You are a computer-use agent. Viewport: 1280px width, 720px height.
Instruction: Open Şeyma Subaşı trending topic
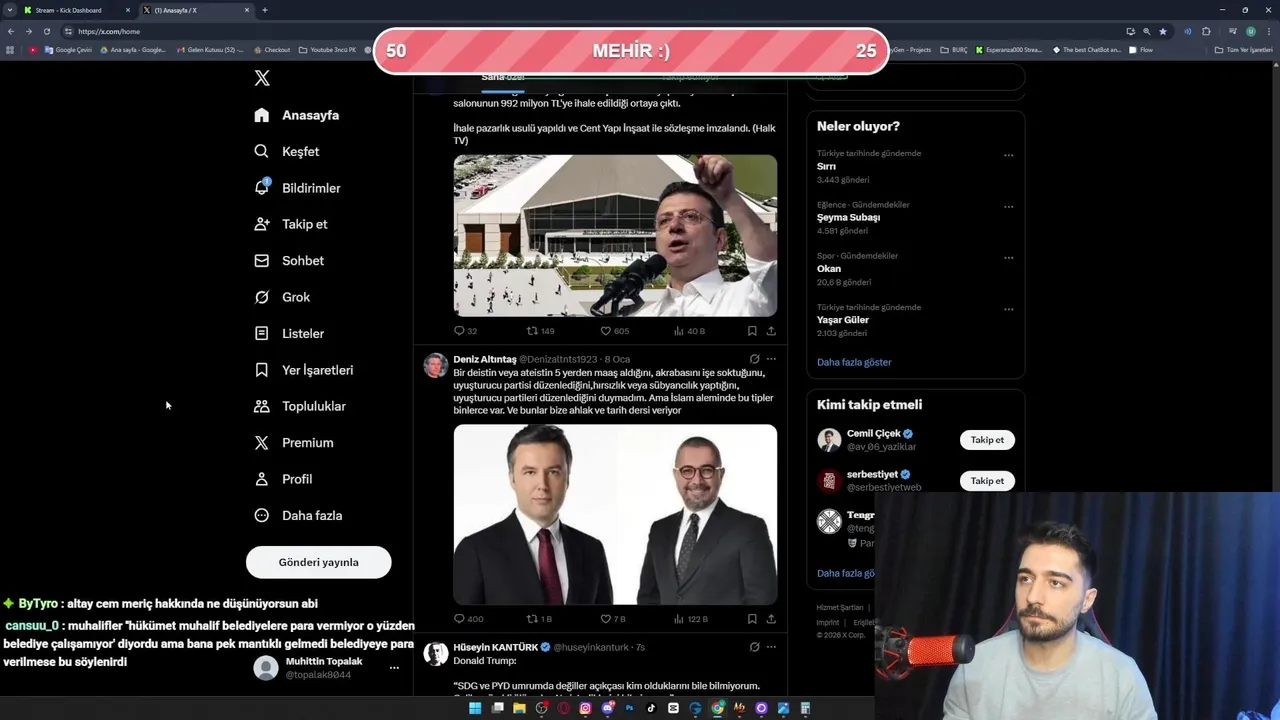tap(848, 217)
